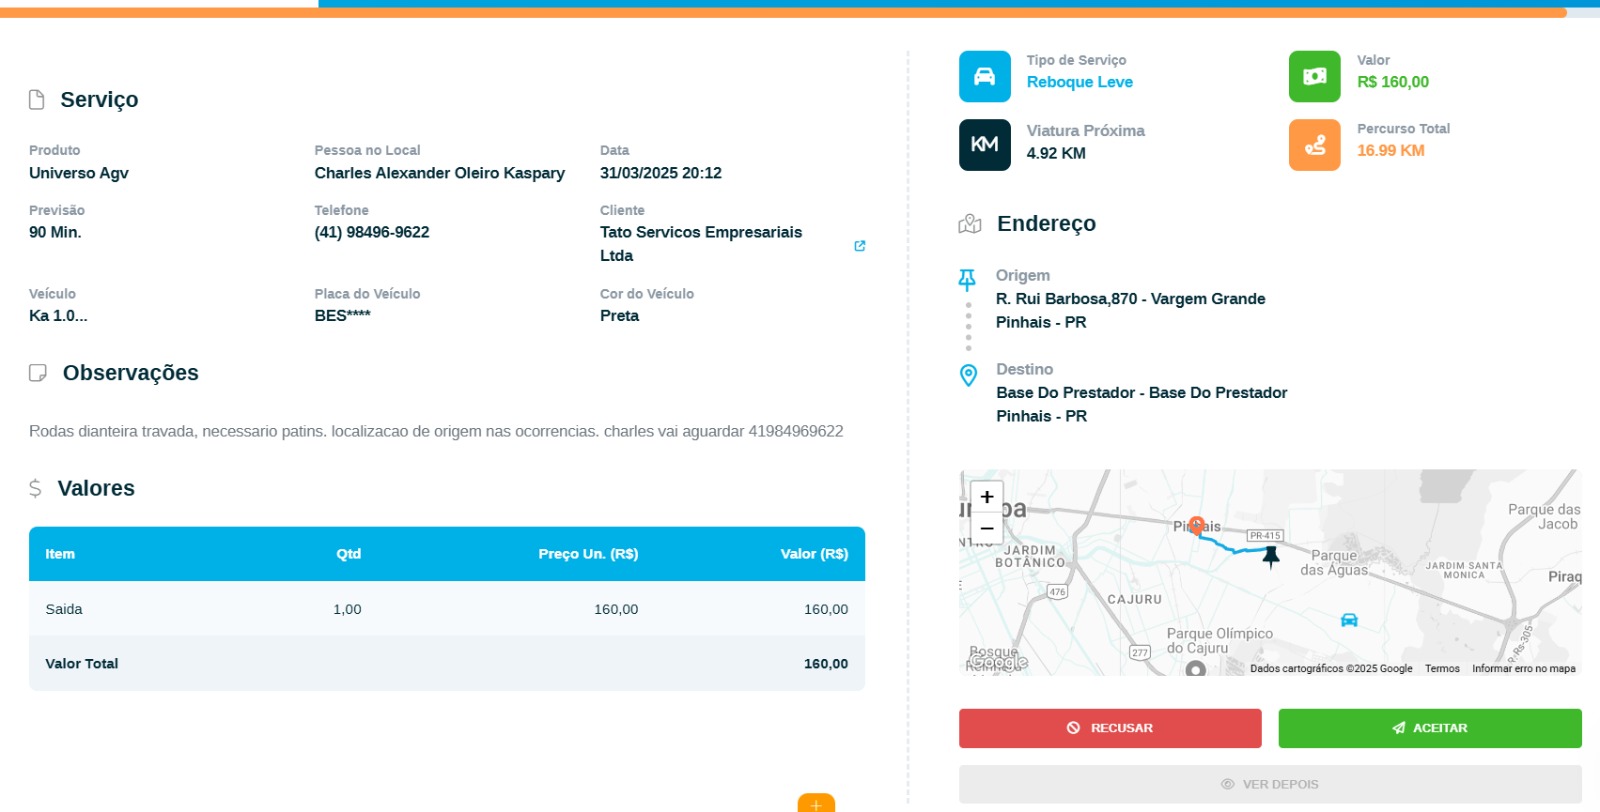Accept the service with the Aceitar button

click(x=1429, y=728)
